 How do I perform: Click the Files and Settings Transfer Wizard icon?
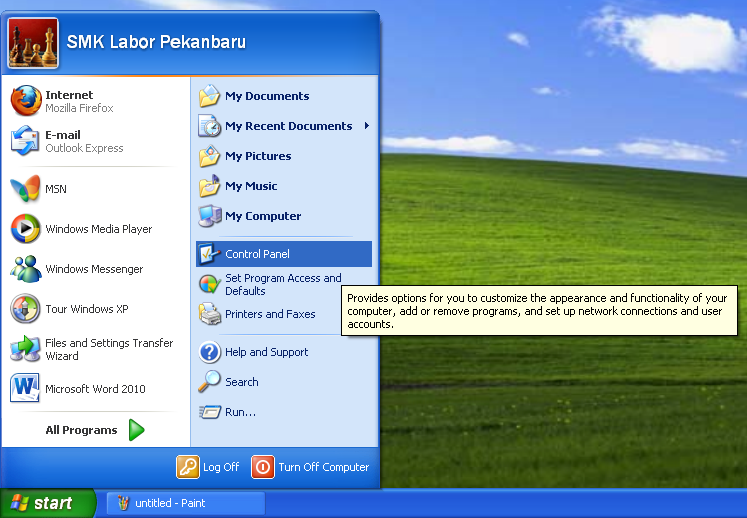[x=25, y=349]
